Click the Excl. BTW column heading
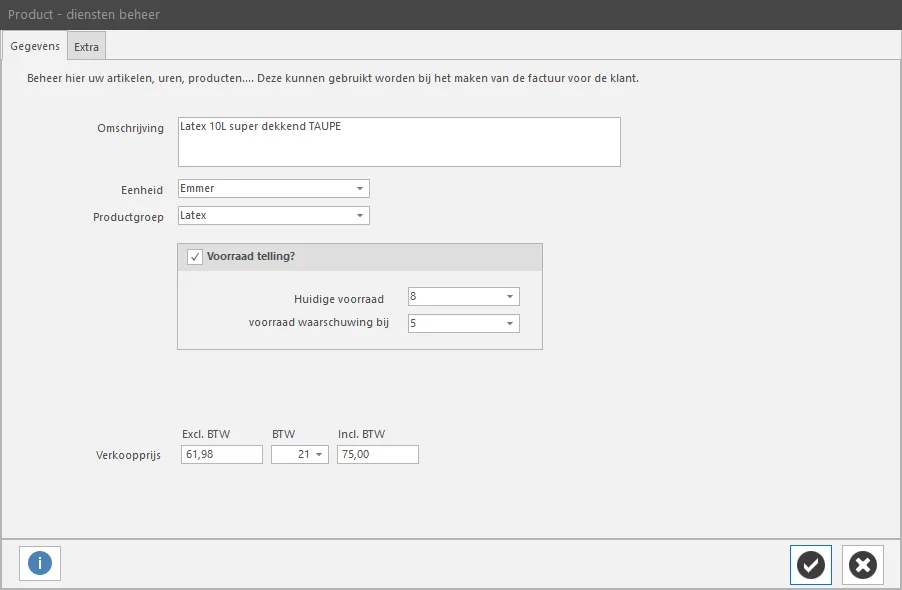902x590 pixels. click(x=206, y=434)
